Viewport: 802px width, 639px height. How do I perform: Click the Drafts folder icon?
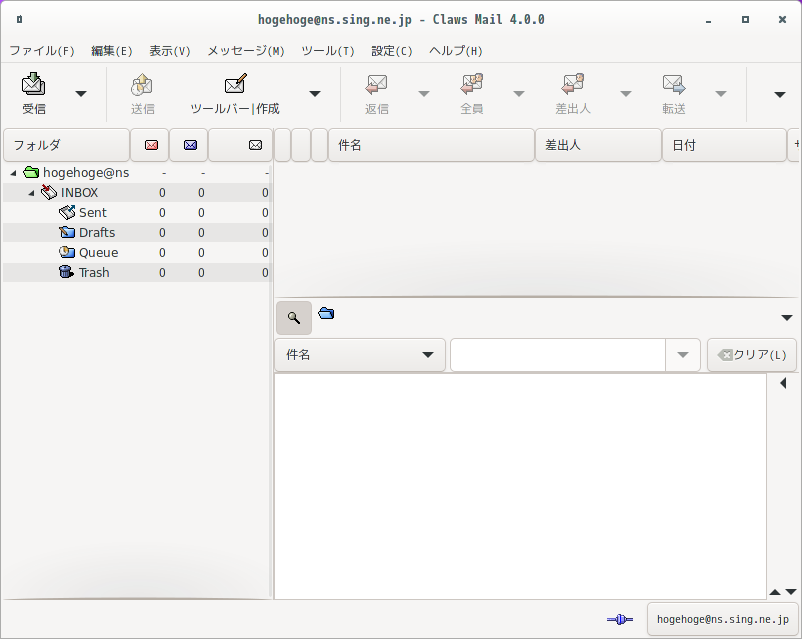coord(66,232)
